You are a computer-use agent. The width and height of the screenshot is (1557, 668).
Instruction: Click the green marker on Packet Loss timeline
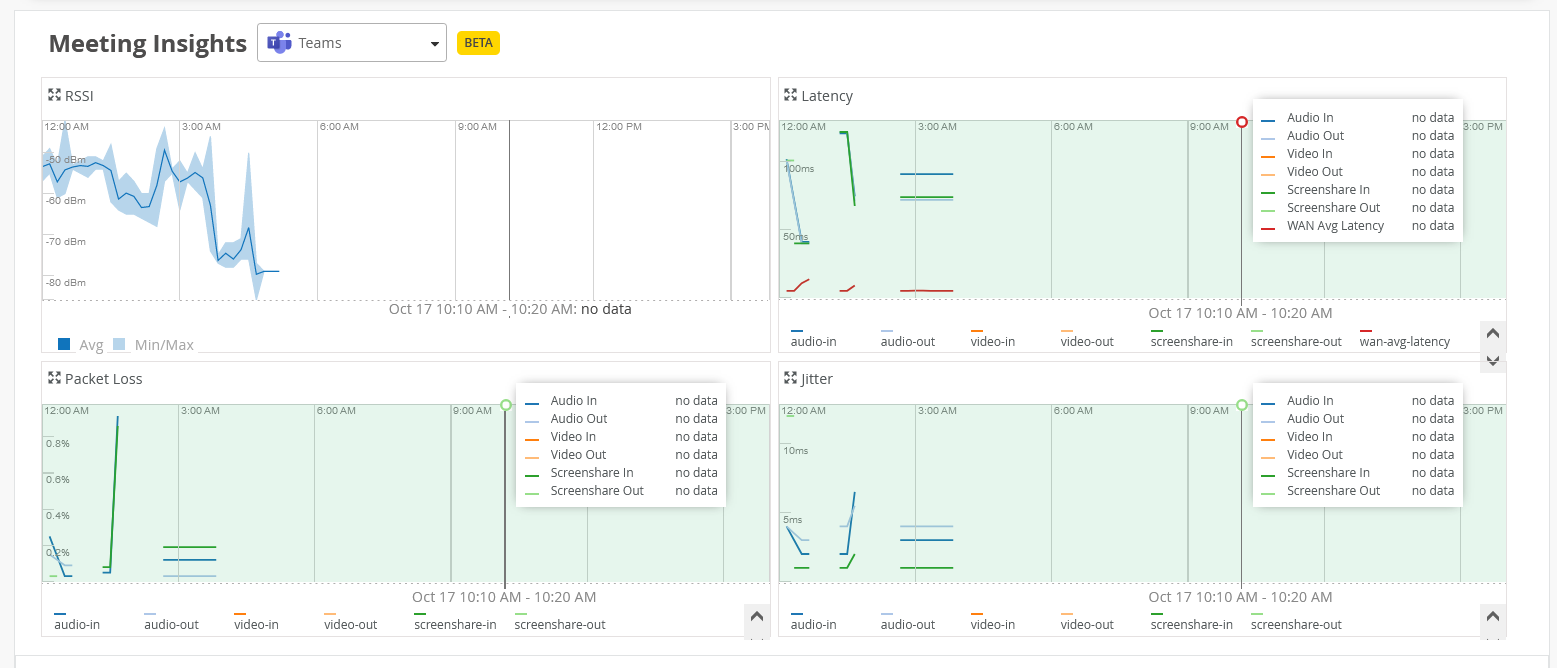click(506, 405)
